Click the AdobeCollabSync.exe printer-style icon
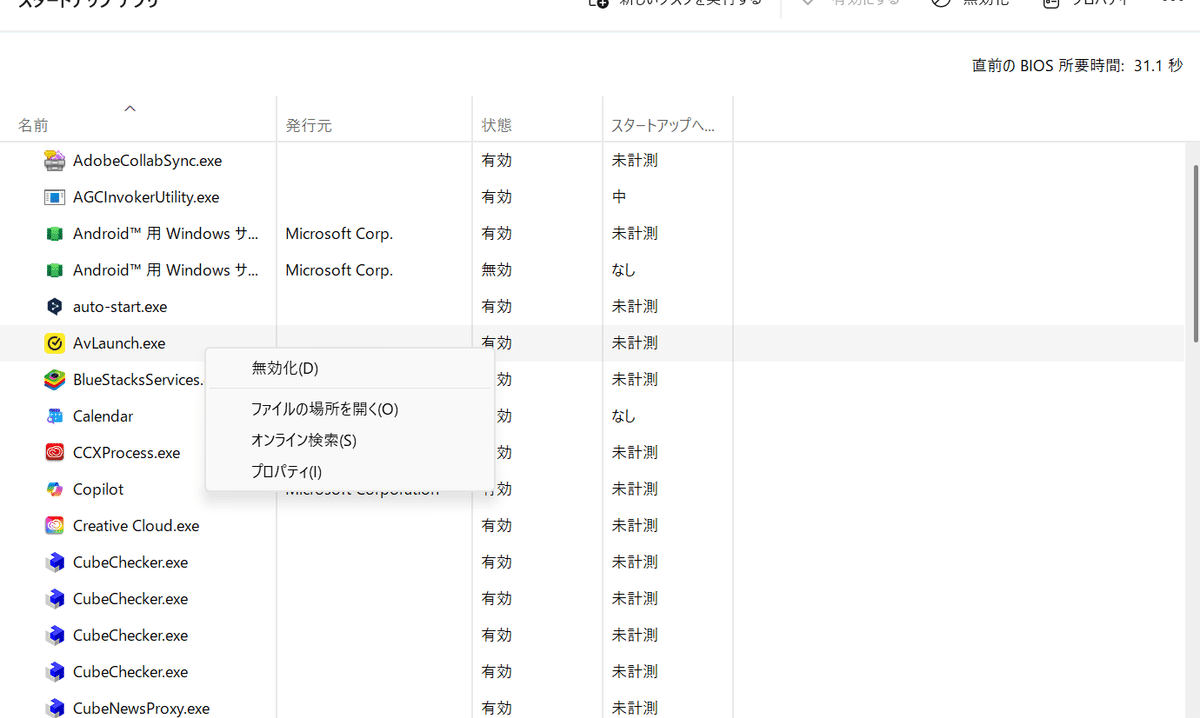Viewport: 1200px width, 718px height. tap(54, 160)
